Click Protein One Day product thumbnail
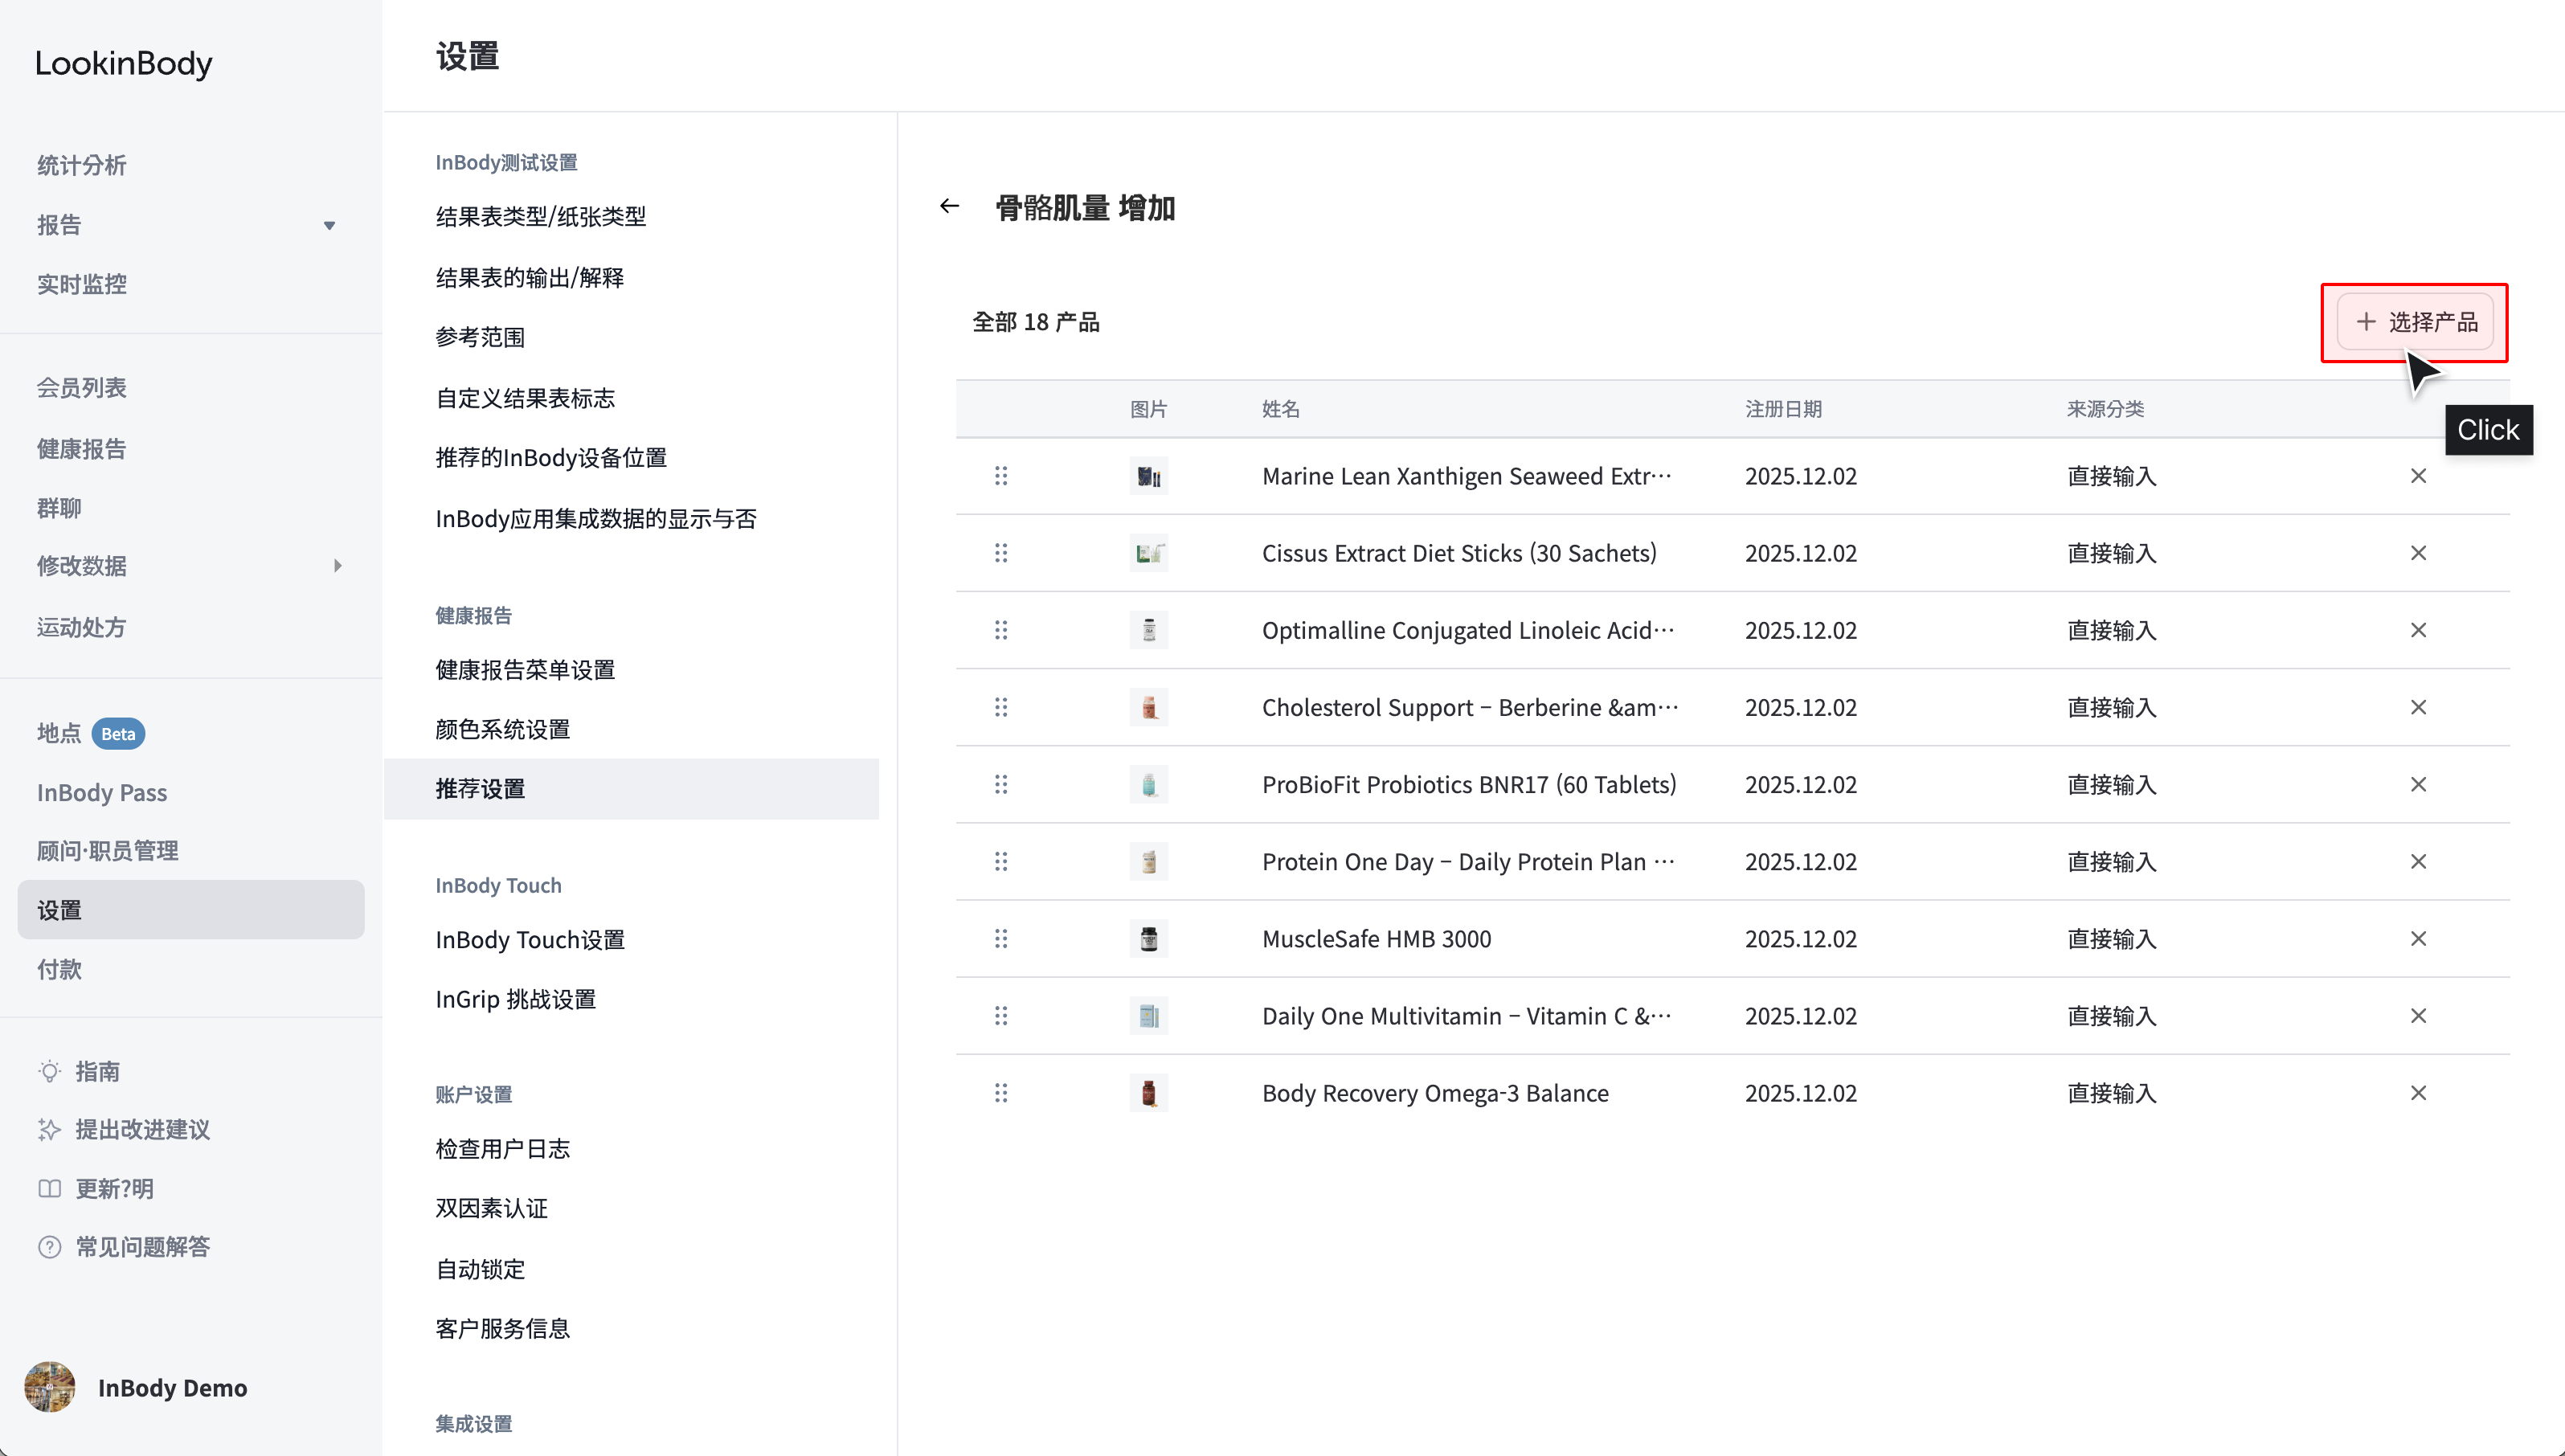The image size is (2565, 1456). [x=1148, y=862]
